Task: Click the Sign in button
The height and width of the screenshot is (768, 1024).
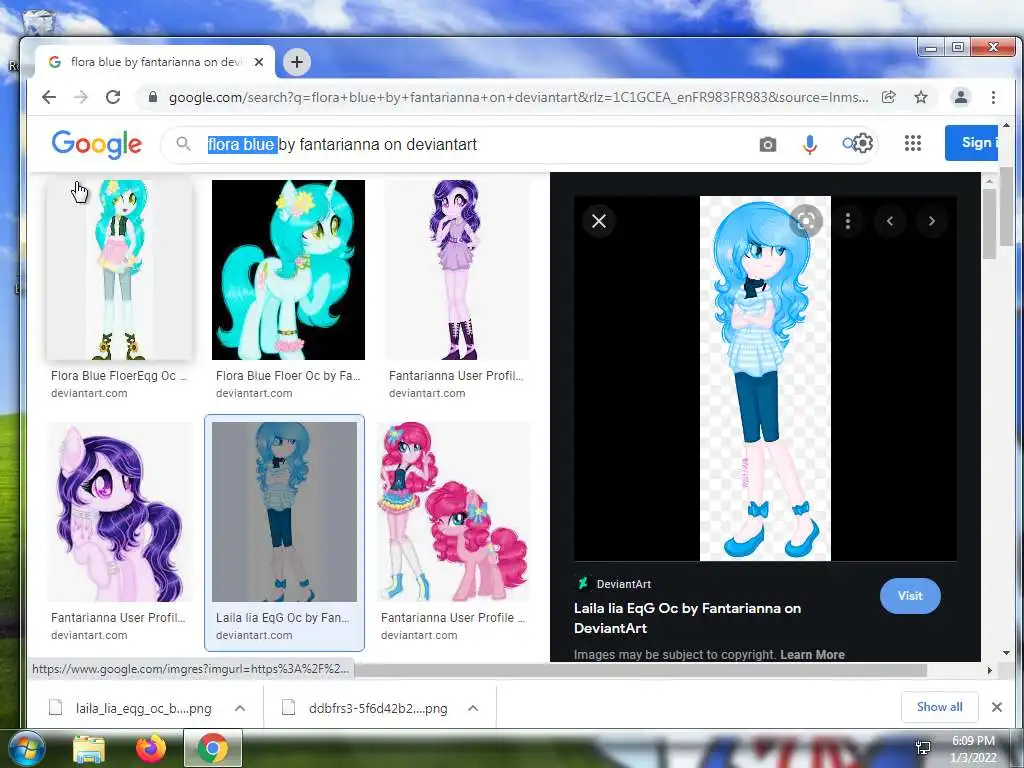Action: pos(971,142)
